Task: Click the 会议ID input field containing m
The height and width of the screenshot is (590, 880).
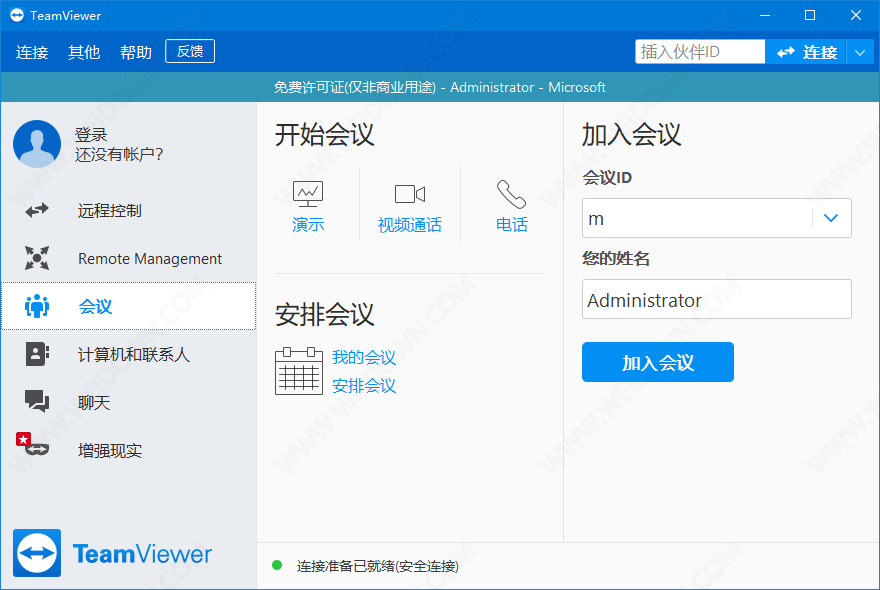Action: pyautogui.click(x=697, y=218)
